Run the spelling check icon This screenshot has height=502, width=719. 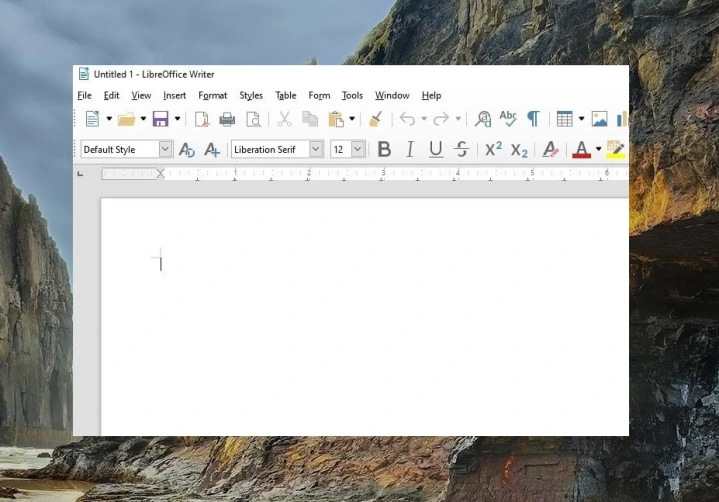tap(508, 119)
